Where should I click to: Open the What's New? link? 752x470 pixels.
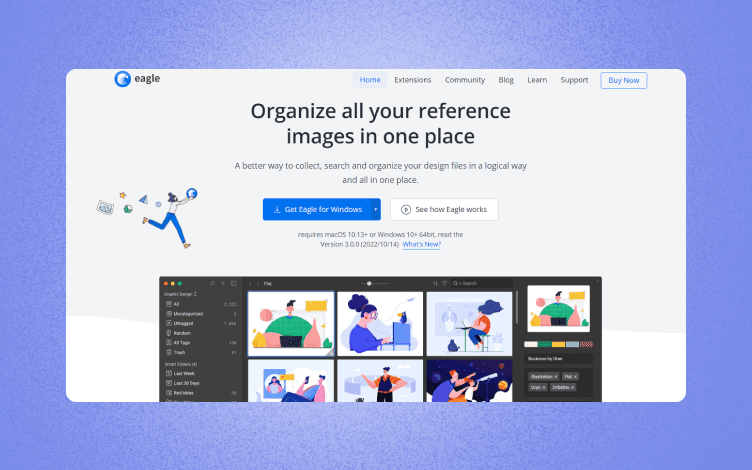pos(422,244)
